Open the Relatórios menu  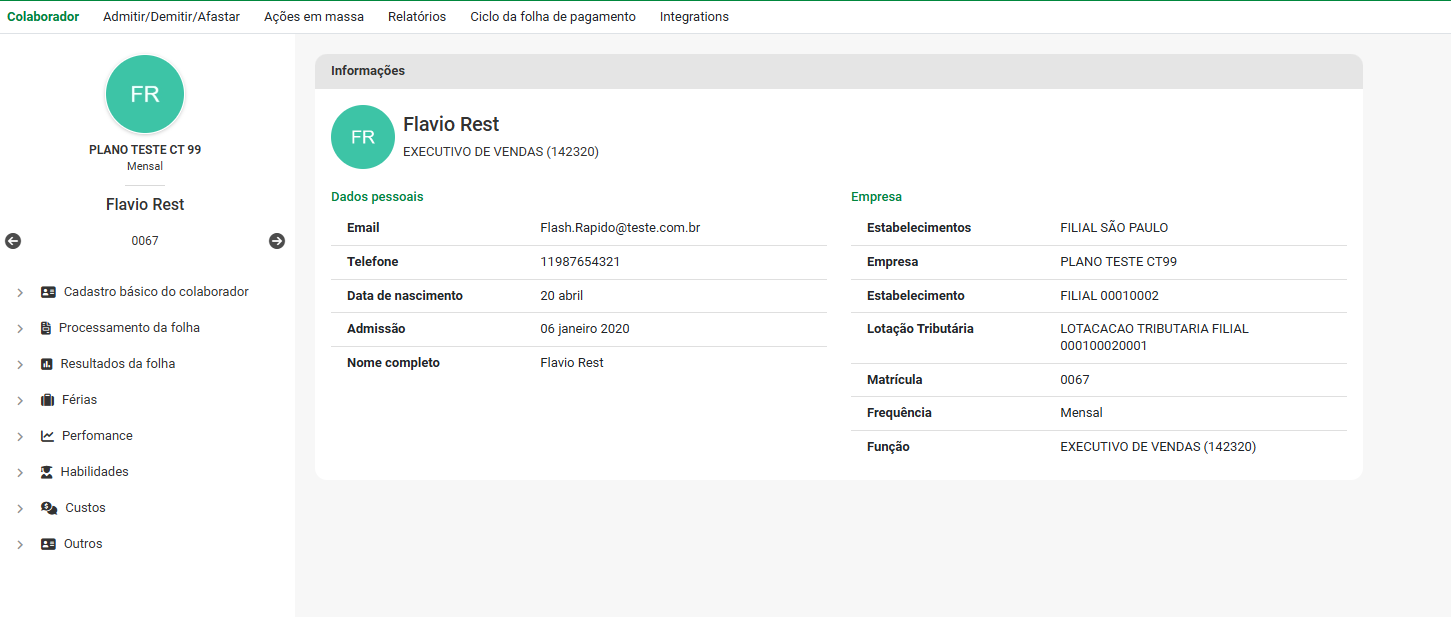click(x=417, y=17)
